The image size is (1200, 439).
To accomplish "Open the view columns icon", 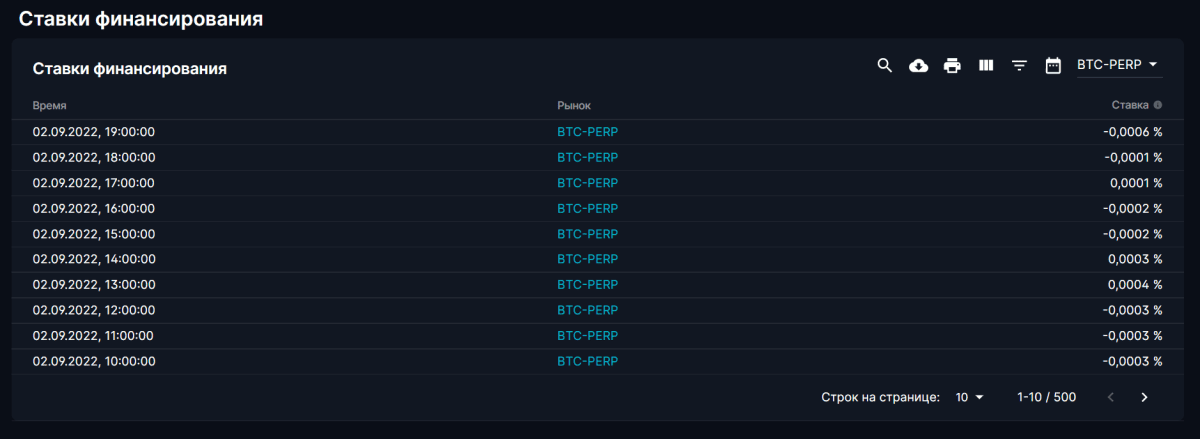I will point(986,65).
